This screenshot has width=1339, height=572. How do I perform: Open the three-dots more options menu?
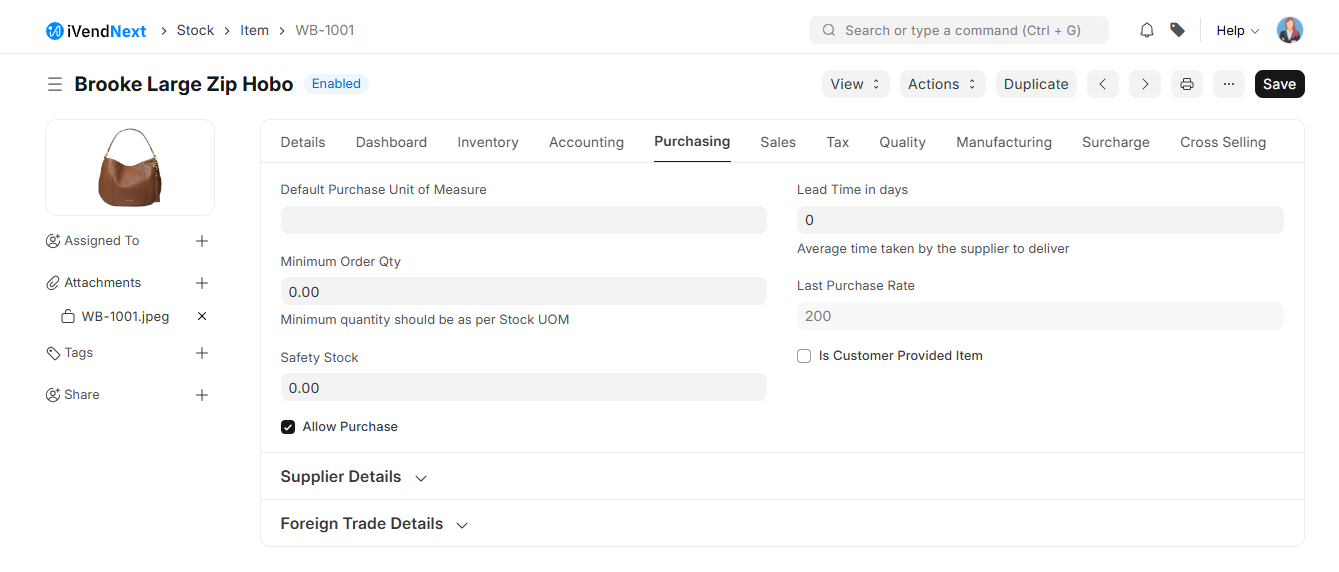point(1228,84)
